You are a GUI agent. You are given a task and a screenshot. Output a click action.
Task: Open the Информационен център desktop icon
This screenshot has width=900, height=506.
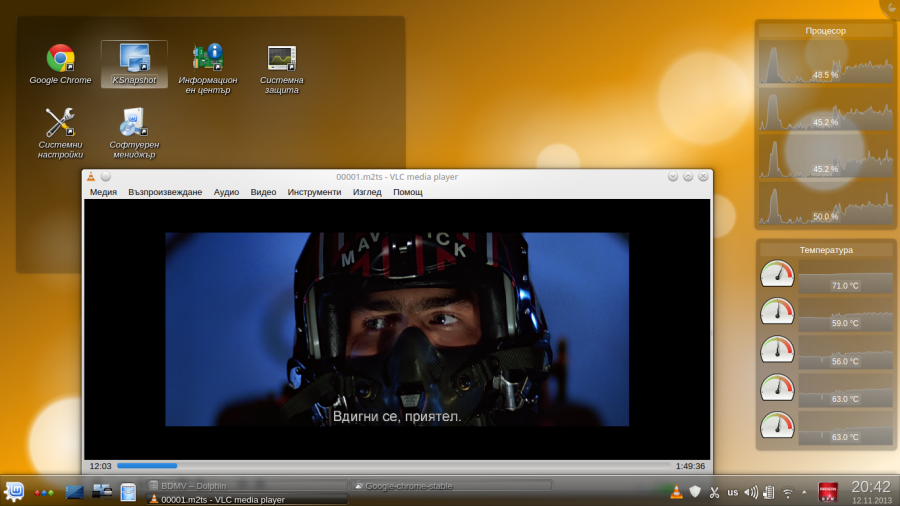click(x=208, y=59)
